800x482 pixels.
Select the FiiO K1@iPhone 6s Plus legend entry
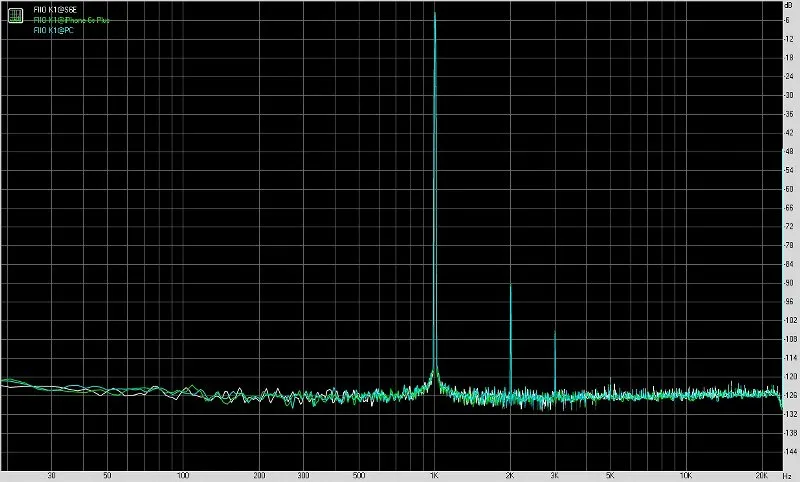point(71,20)
